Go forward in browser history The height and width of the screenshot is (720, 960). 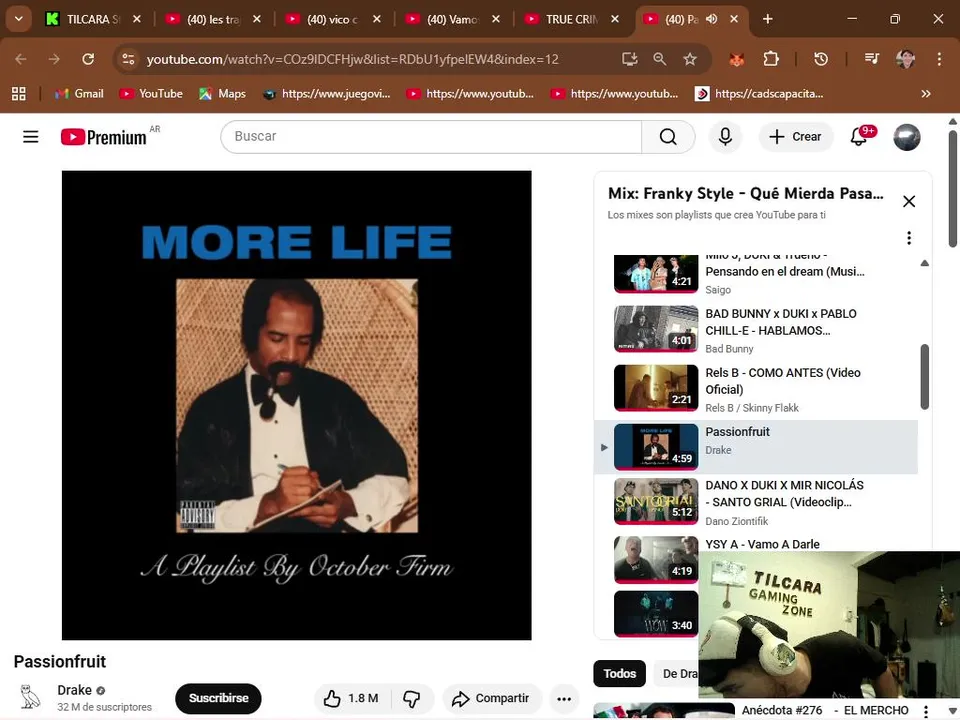coord(54,59)
